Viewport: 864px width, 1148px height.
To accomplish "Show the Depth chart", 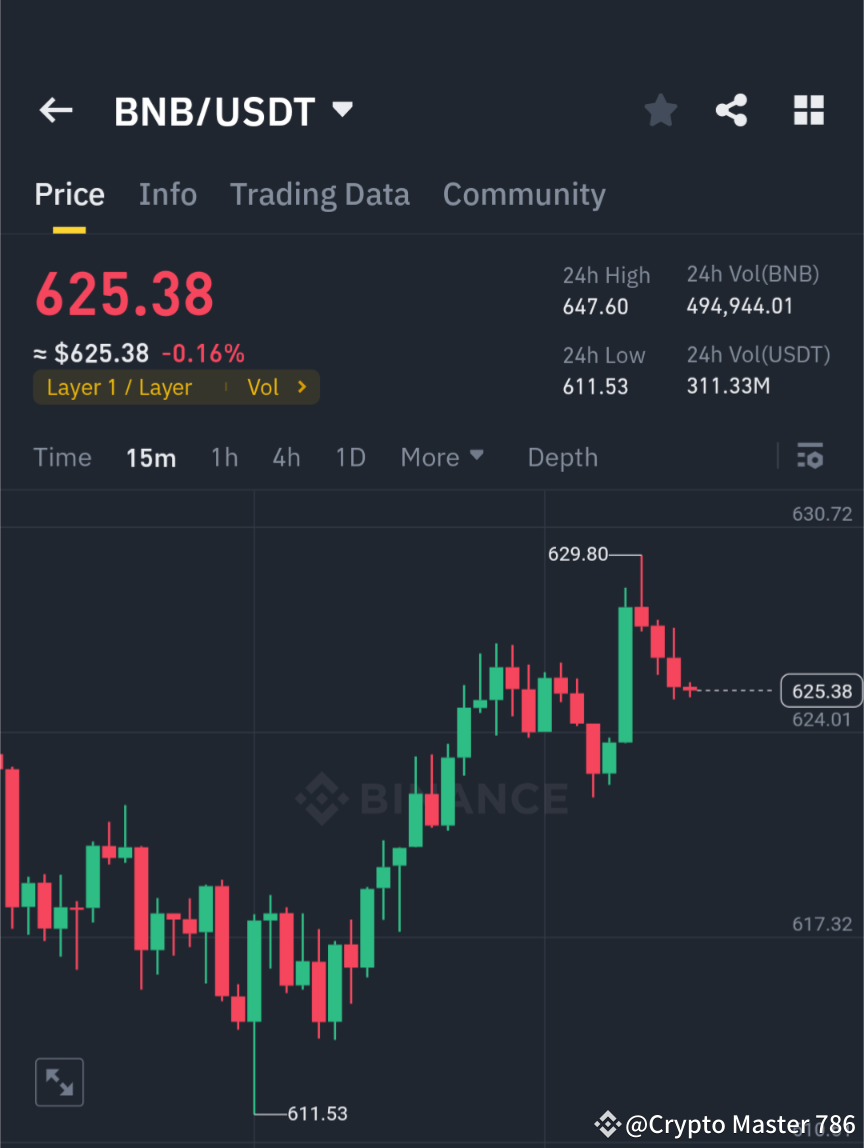I will (562, 457).
